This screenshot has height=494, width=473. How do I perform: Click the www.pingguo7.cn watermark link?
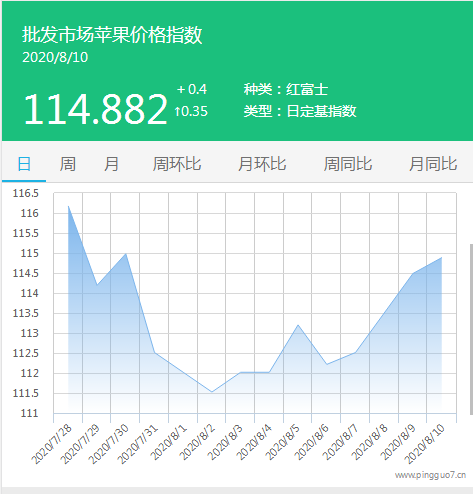click(x=430, y=475)
